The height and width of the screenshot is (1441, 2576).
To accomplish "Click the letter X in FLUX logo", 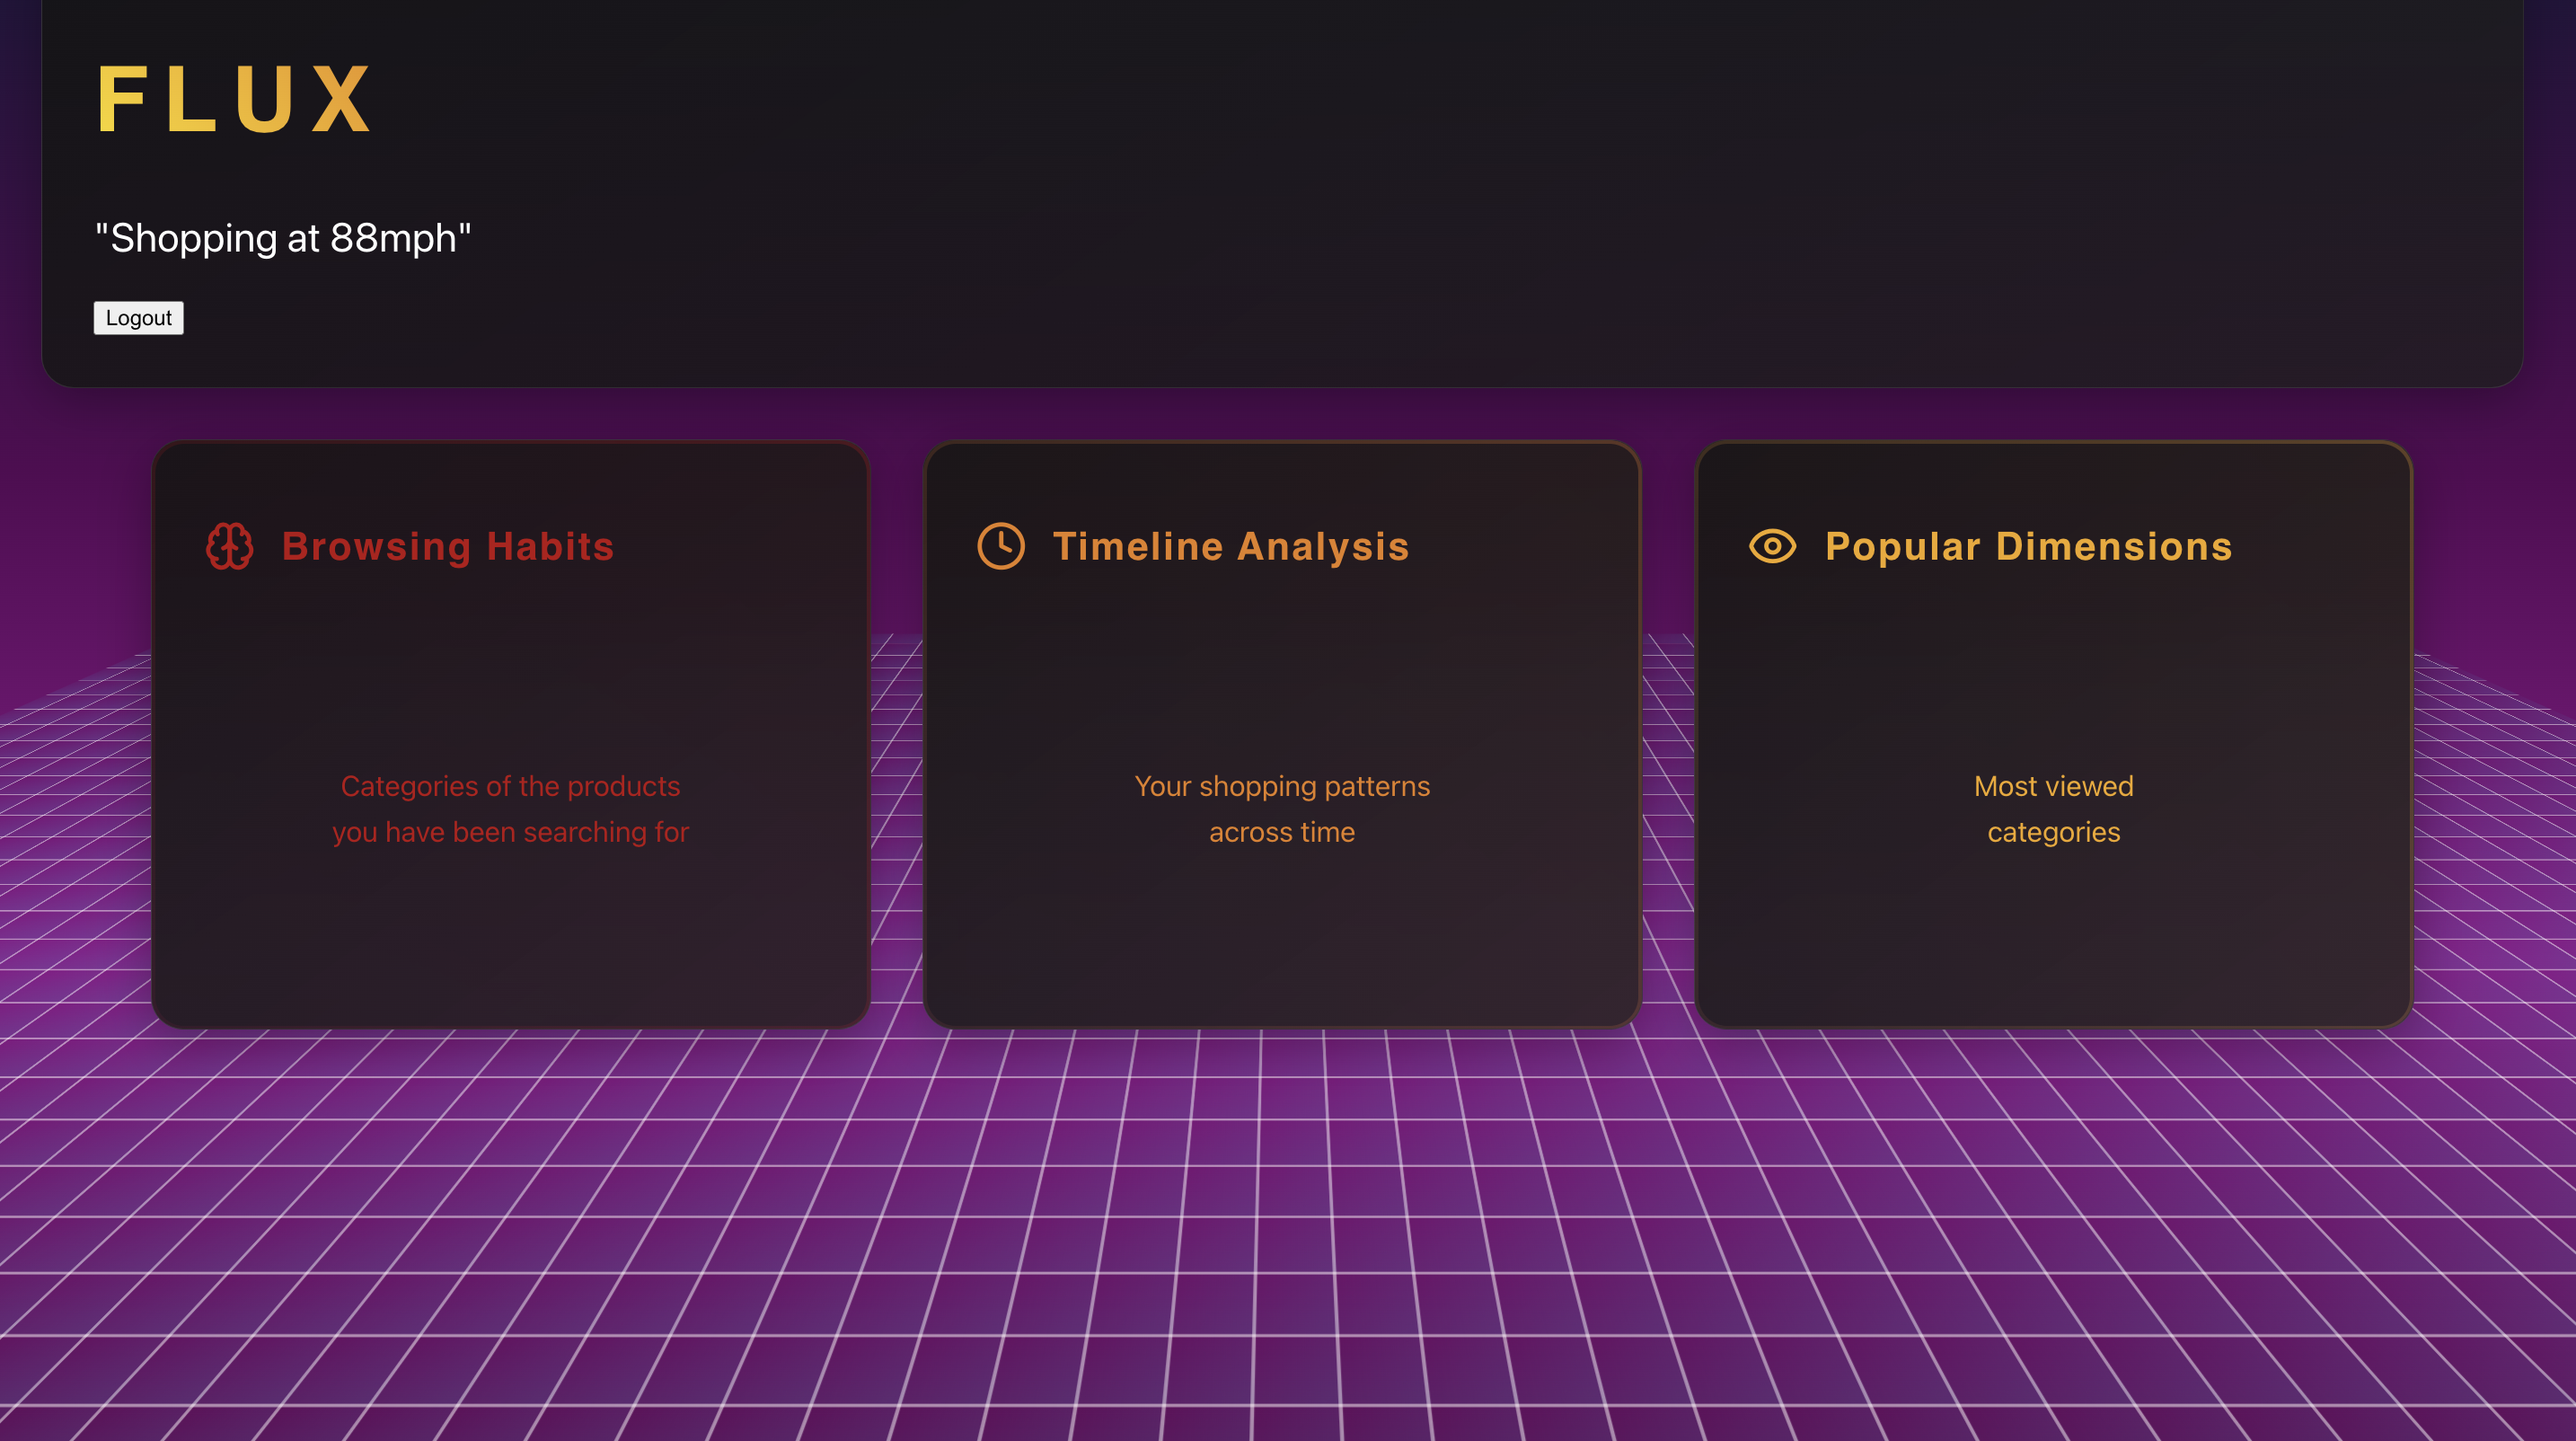I will point(342,99).
